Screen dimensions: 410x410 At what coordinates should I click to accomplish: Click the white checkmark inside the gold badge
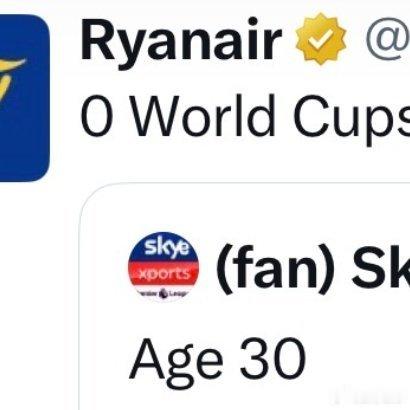(x=320, y=39)
